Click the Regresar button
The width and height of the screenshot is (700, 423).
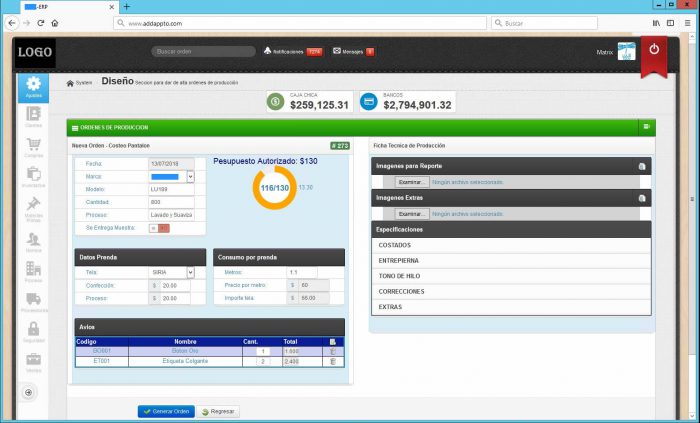[218, 411]
